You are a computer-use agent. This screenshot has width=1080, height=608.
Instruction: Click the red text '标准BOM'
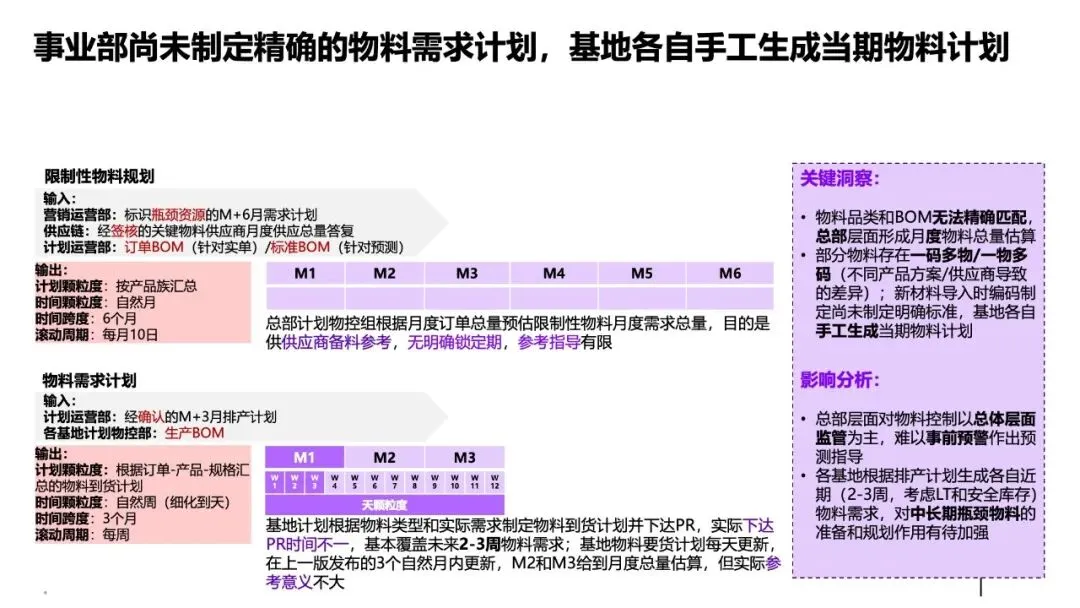[300, 247]
